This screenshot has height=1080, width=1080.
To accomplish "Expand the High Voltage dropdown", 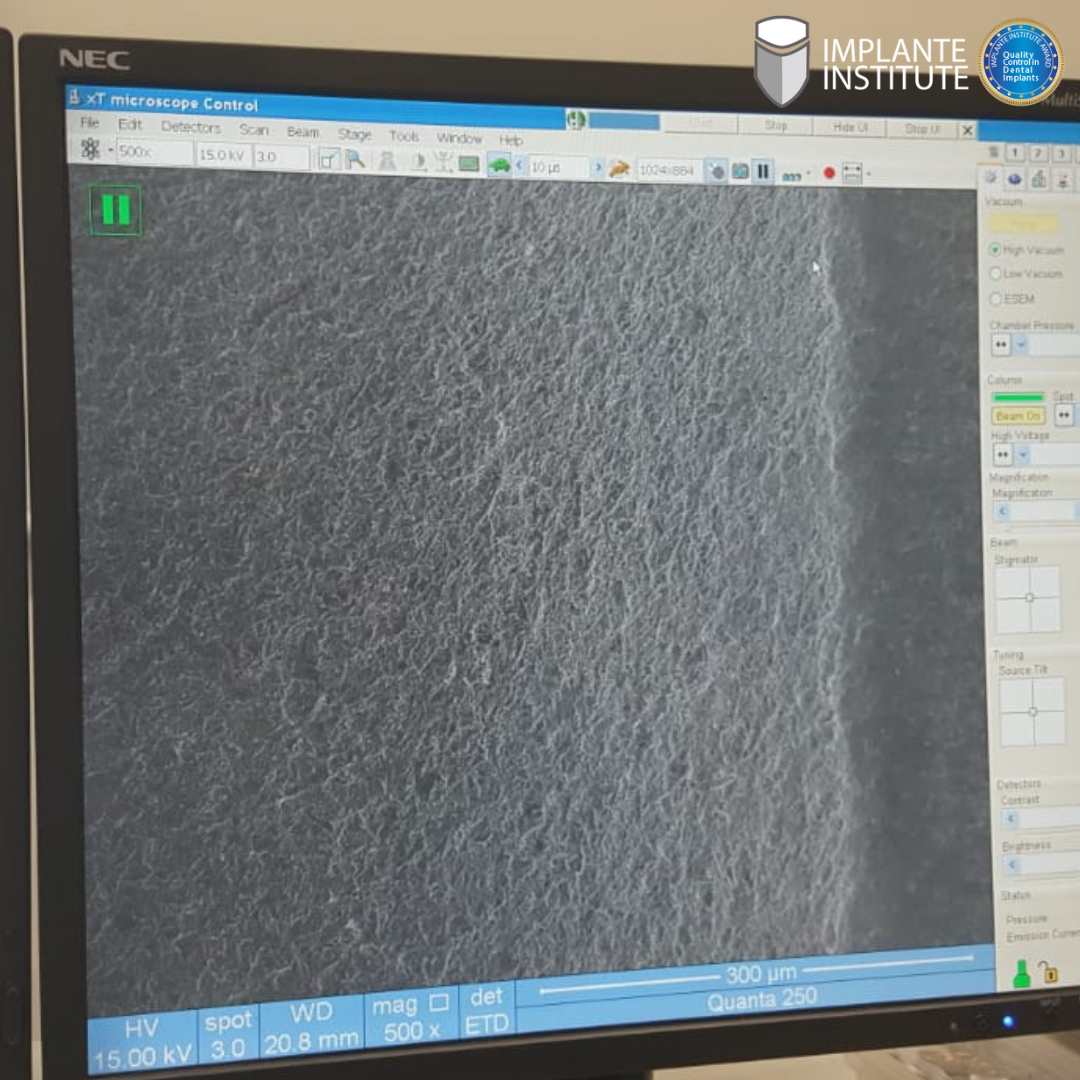I will point(1022,455).
